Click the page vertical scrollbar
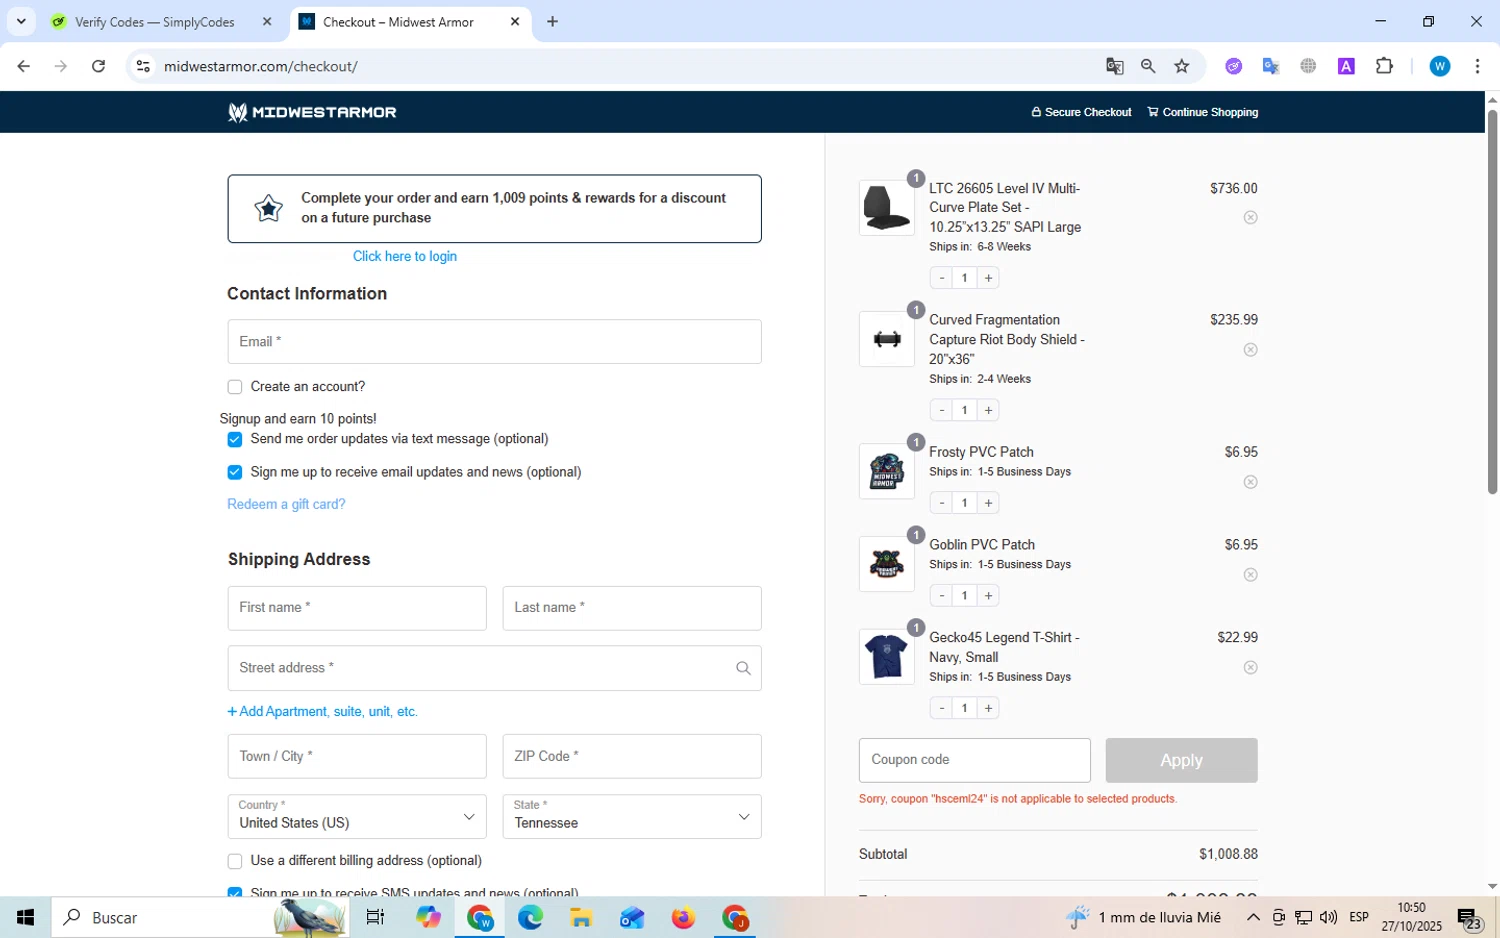1500x938 pixels. tap(1492, 300)
